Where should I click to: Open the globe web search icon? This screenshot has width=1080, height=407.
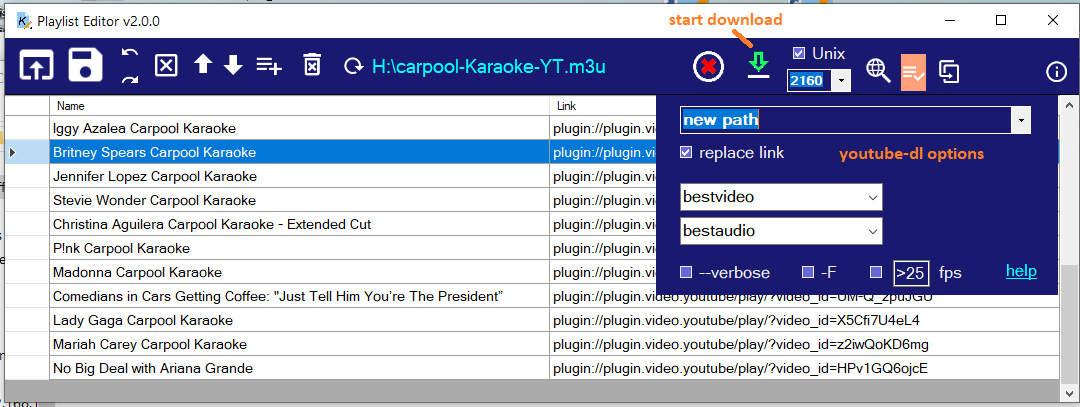coord(878,71)
